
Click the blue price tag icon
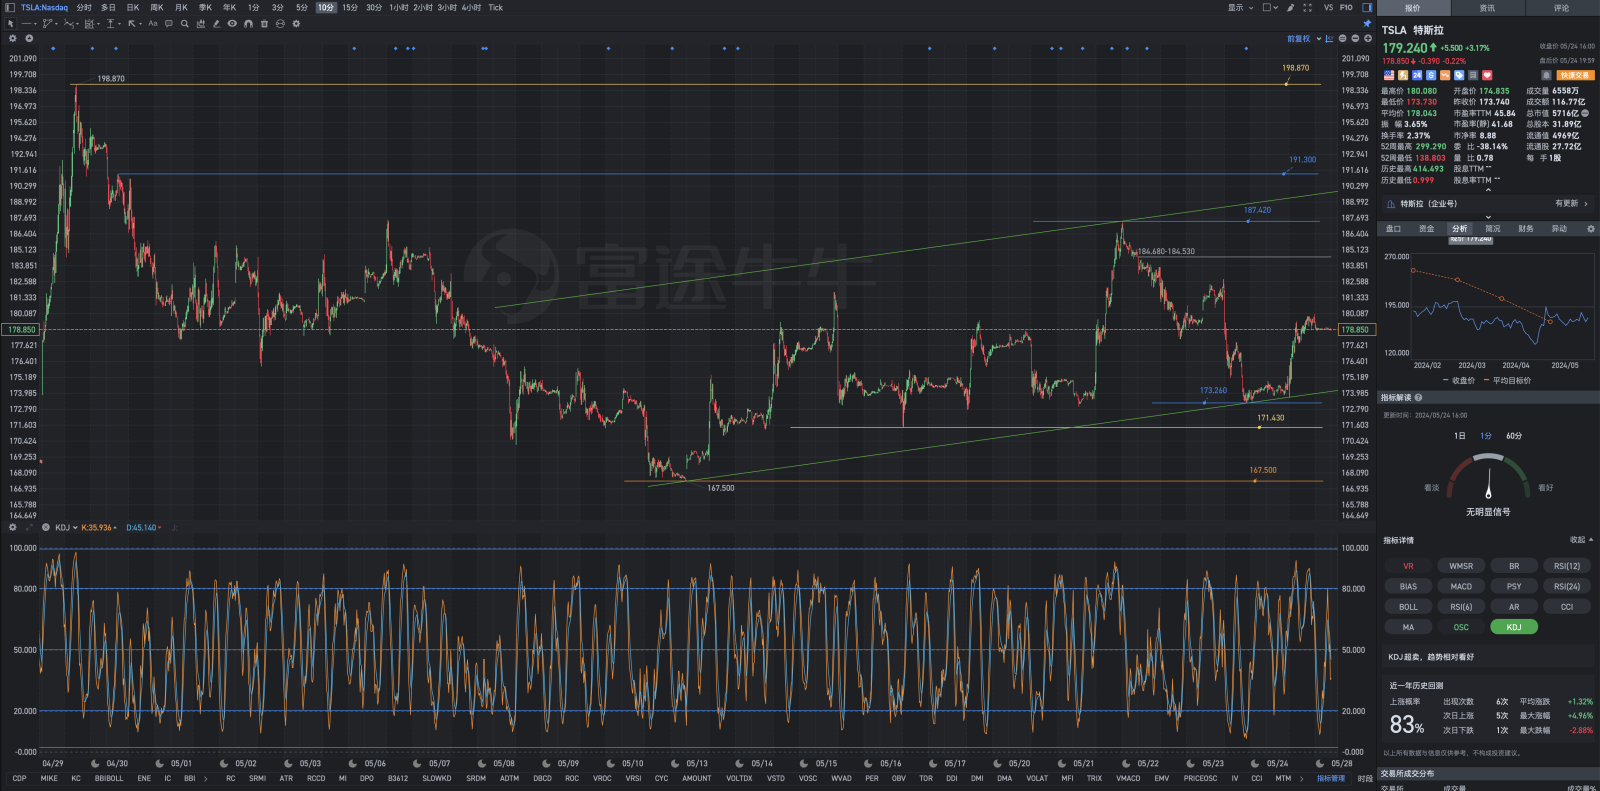point(1459,75)
